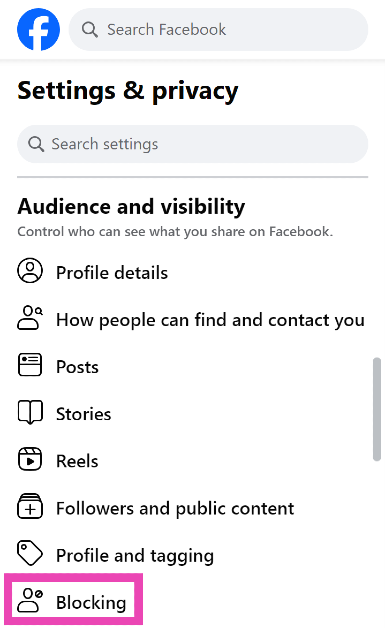The image size is (385, 628).
Task: Click the Blocking person icon
Action: coord(30,600)
